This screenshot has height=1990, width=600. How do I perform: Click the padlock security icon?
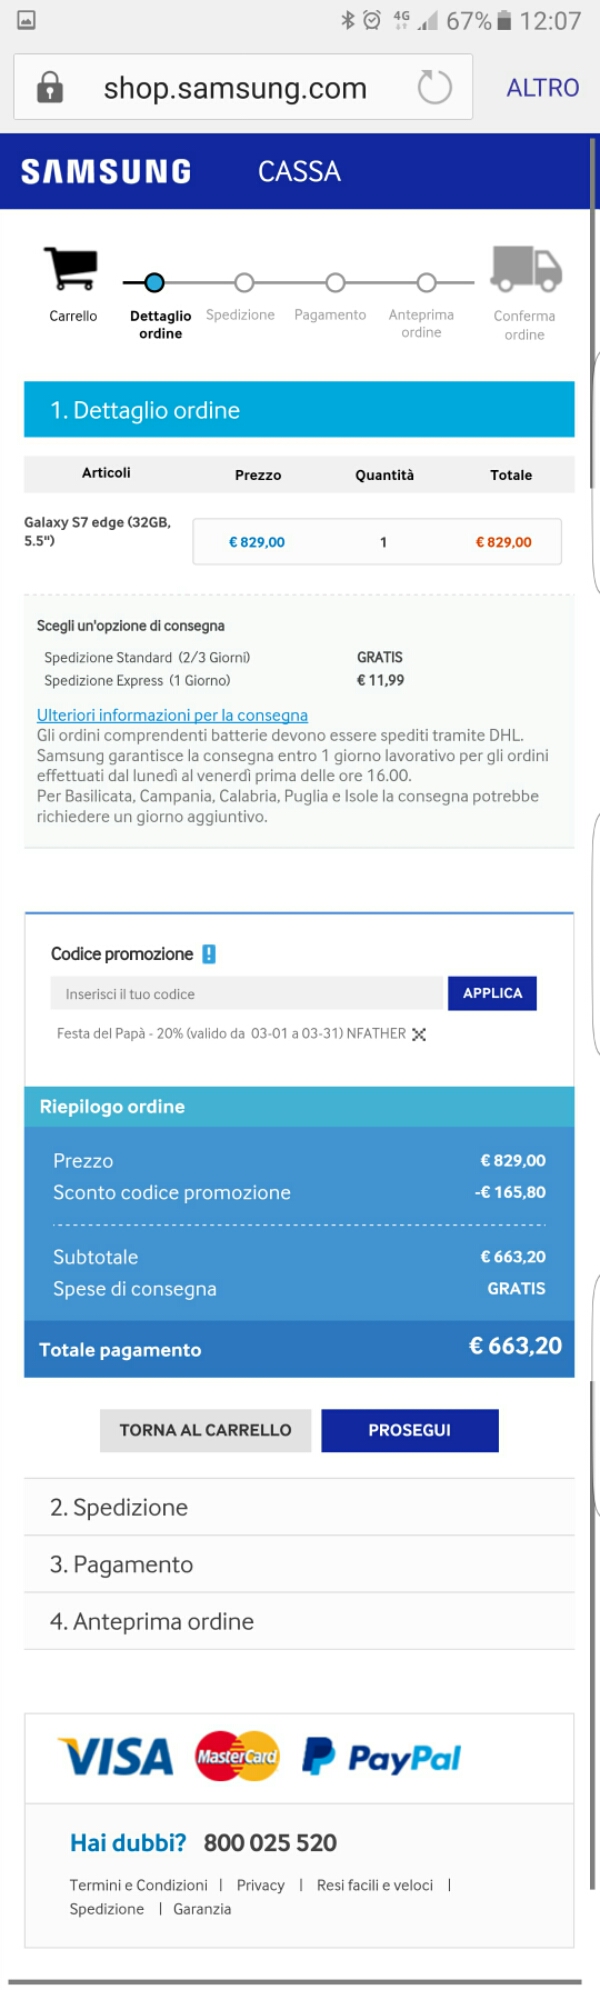click(49, 87)
